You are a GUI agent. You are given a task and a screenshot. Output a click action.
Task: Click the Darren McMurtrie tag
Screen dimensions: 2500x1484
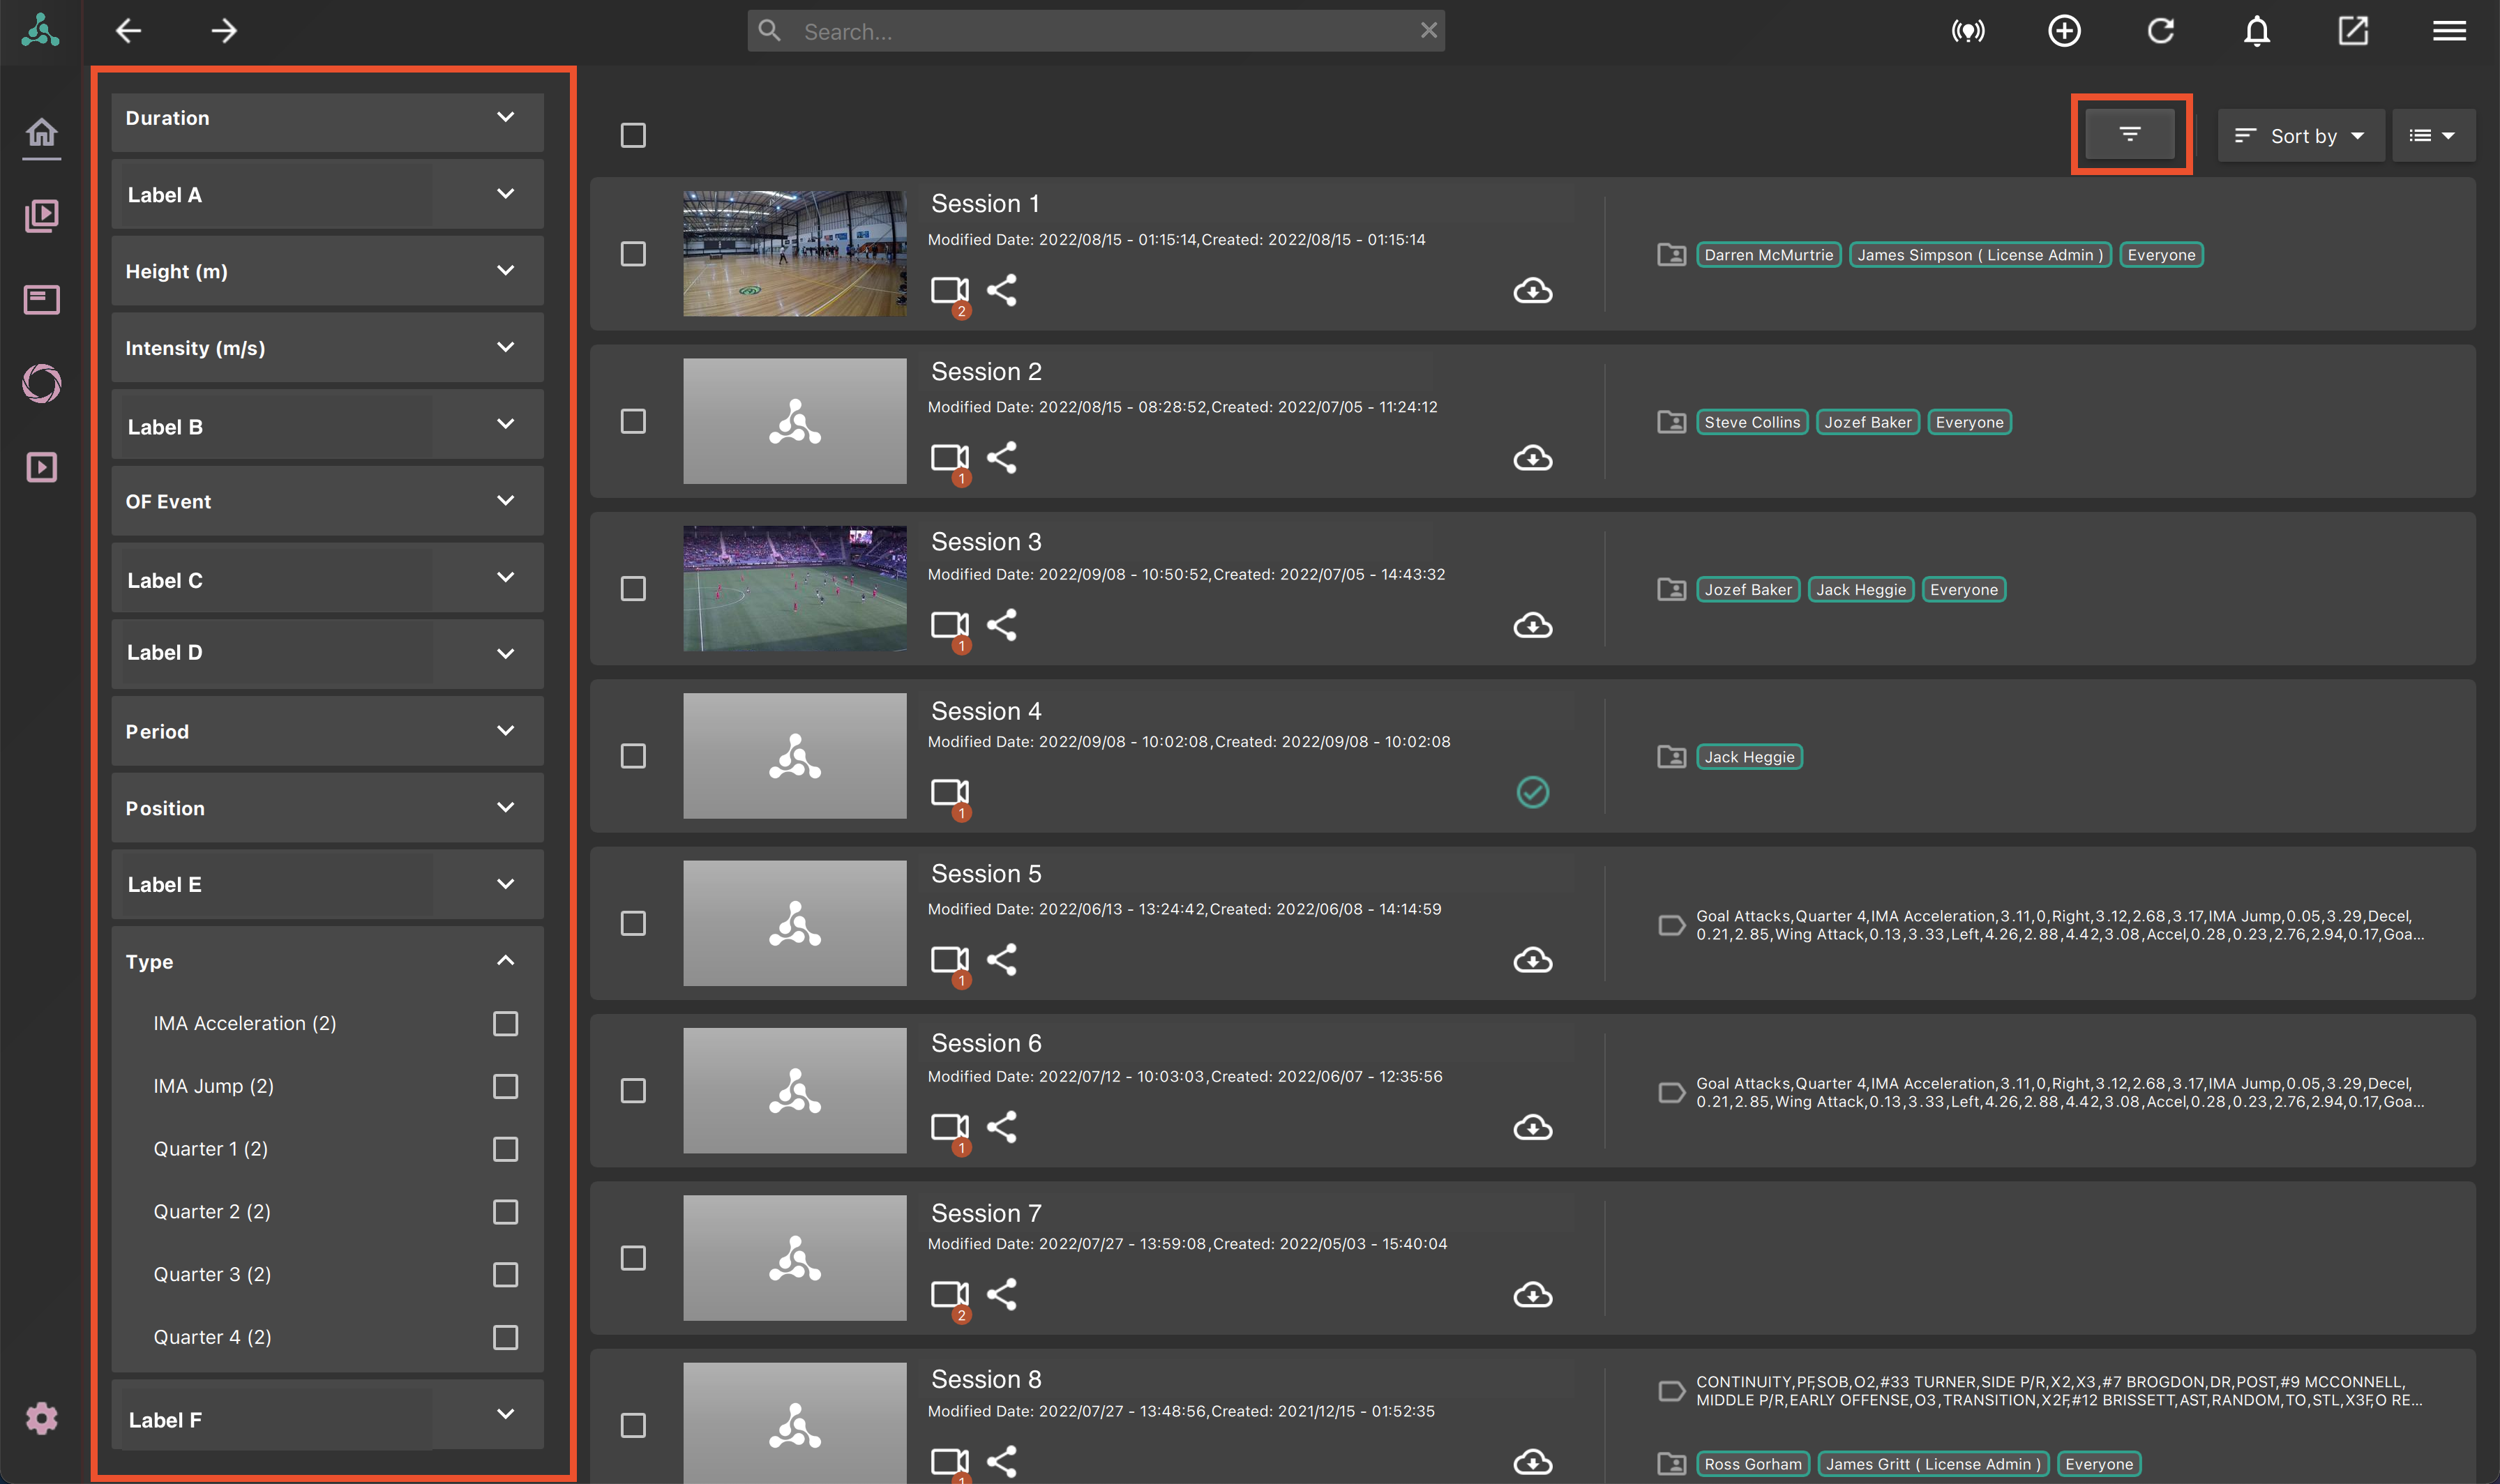[x=1768, y=255]
